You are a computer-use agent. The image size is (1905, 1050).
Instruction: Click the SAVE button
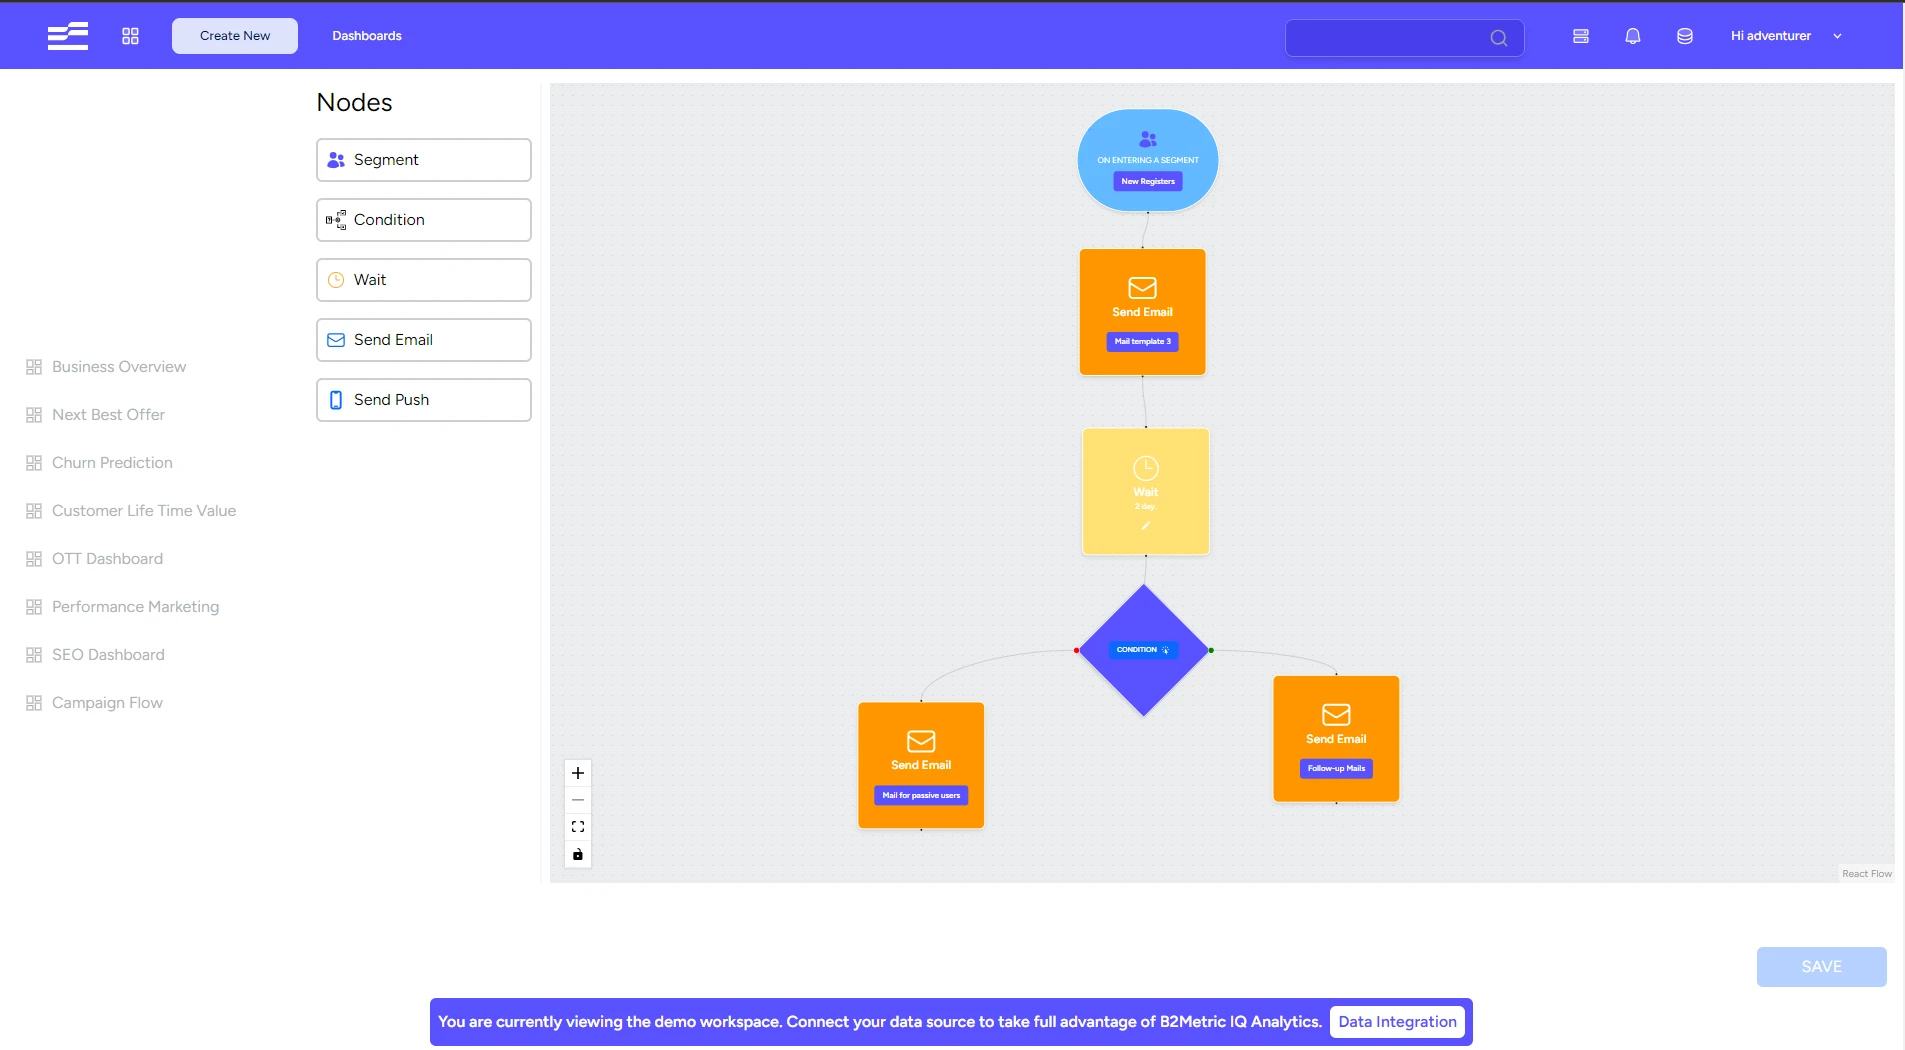point(1822,967)
